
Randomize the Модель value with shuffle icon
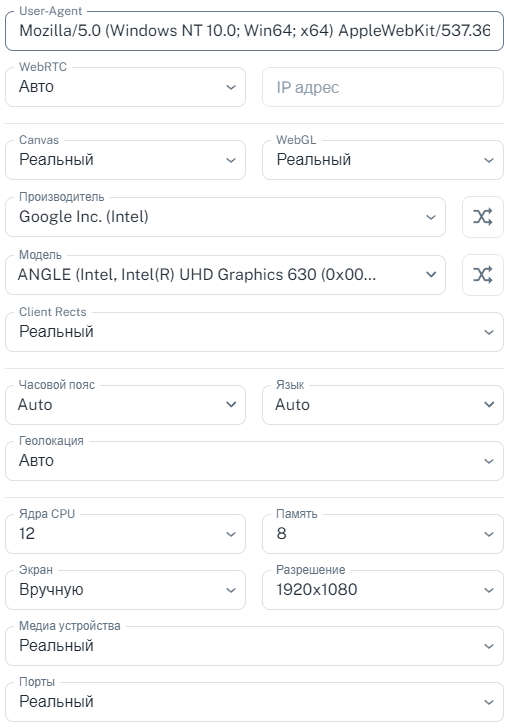[x=483, y=275]
